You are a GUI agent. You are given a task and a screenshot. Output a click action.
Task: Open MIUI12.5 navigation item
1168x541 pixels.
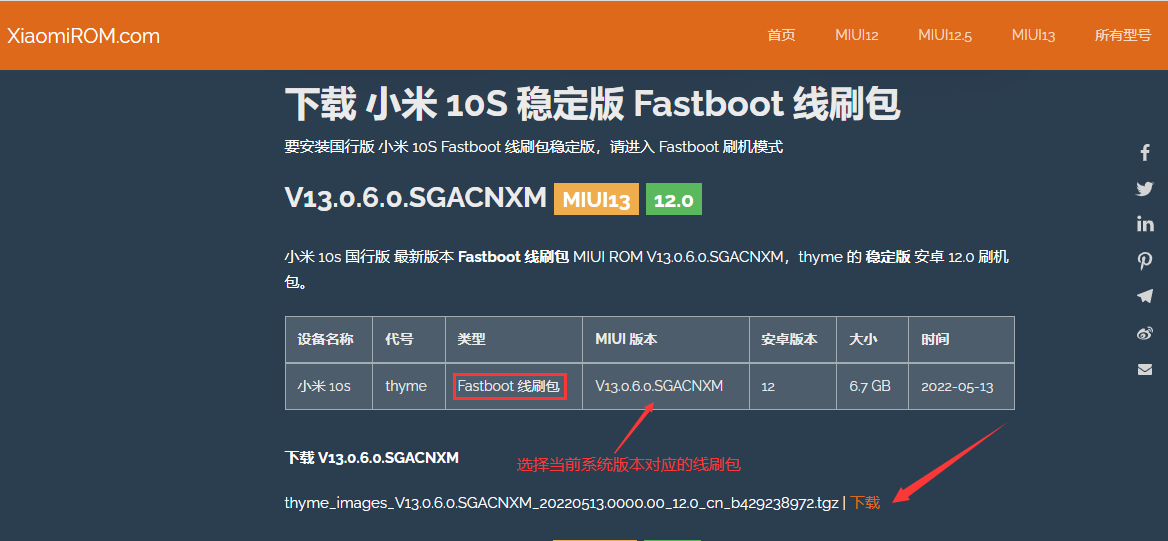pos(944,36)
